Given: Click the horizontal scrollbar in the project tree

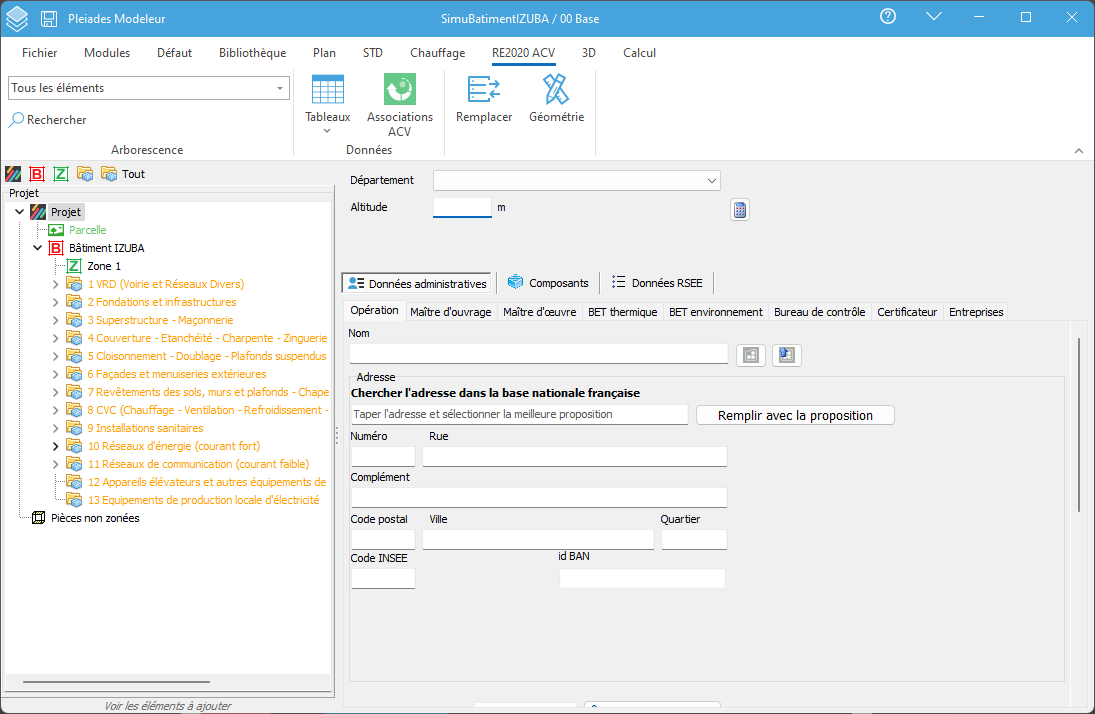Looking at the screenshot, I should point(116,681).
